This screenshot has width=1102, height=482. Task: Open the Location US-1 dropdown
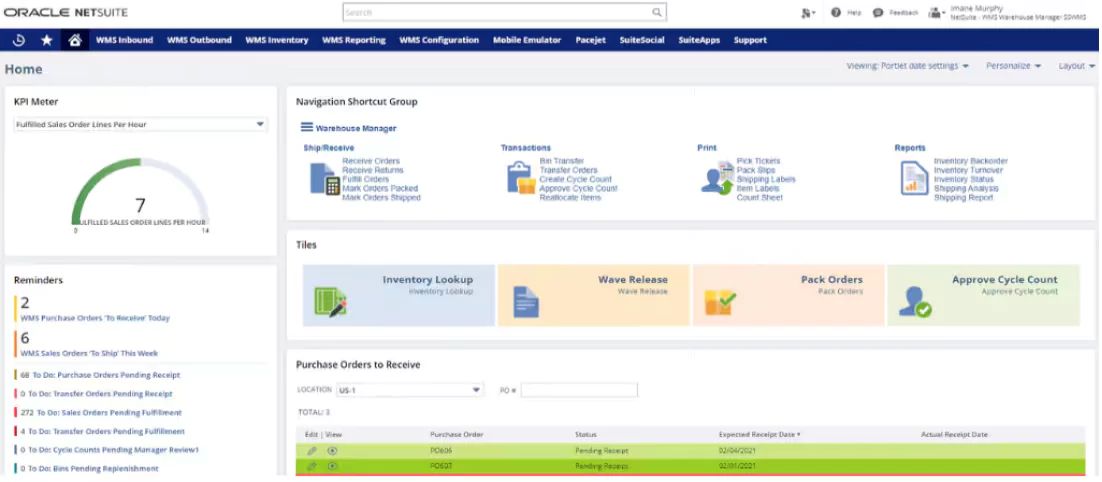pyautogui.click(x=410, y=390)
